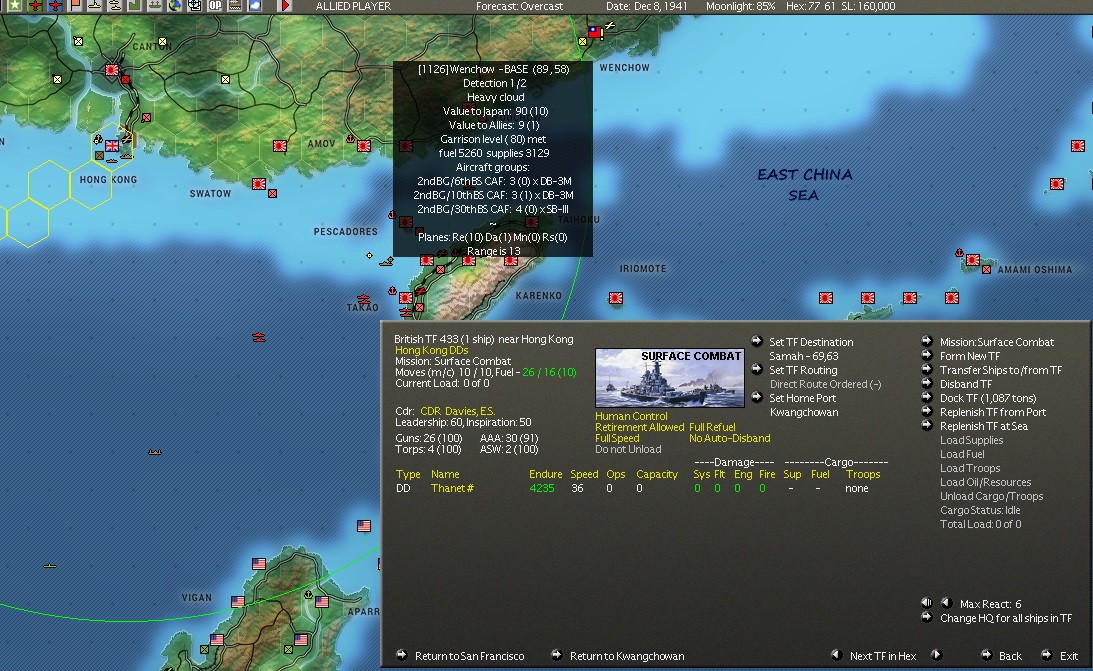Click the orange flag toolbar icon
Viewport: 1093px width, 671px height.
point(75,6)
